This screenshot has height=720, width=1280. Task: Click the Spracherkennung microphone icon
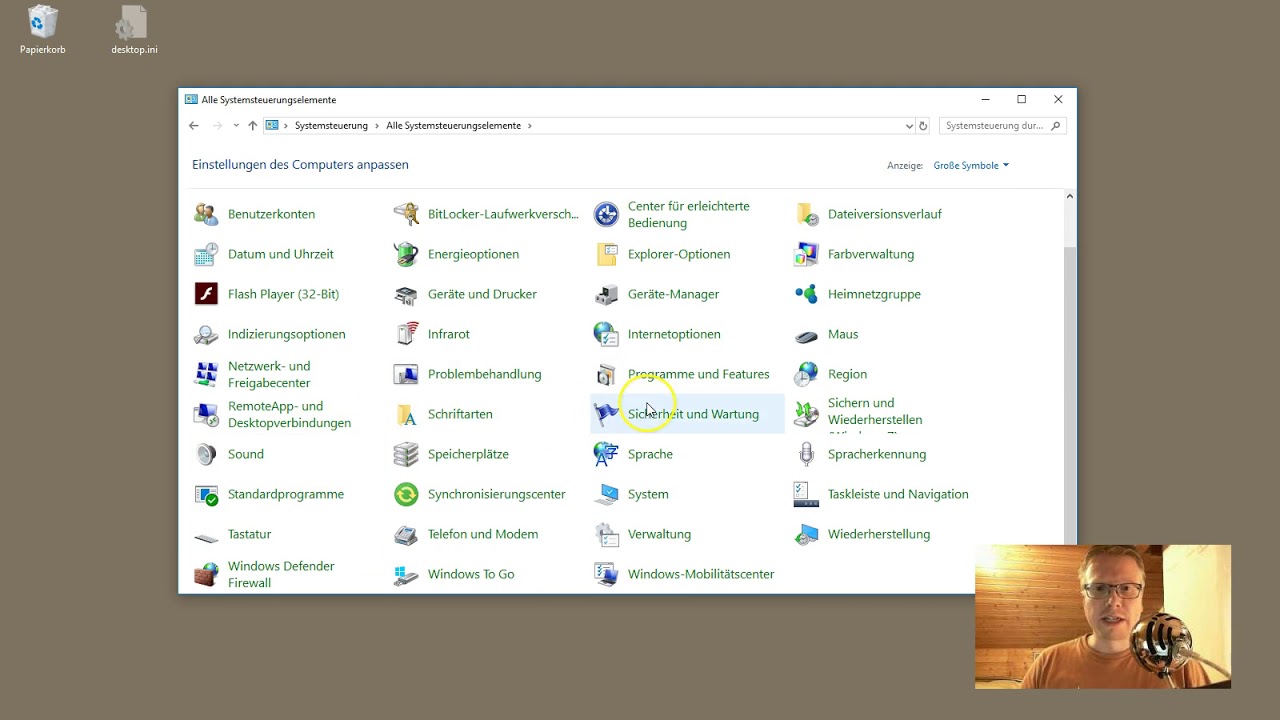click(806, 454)
